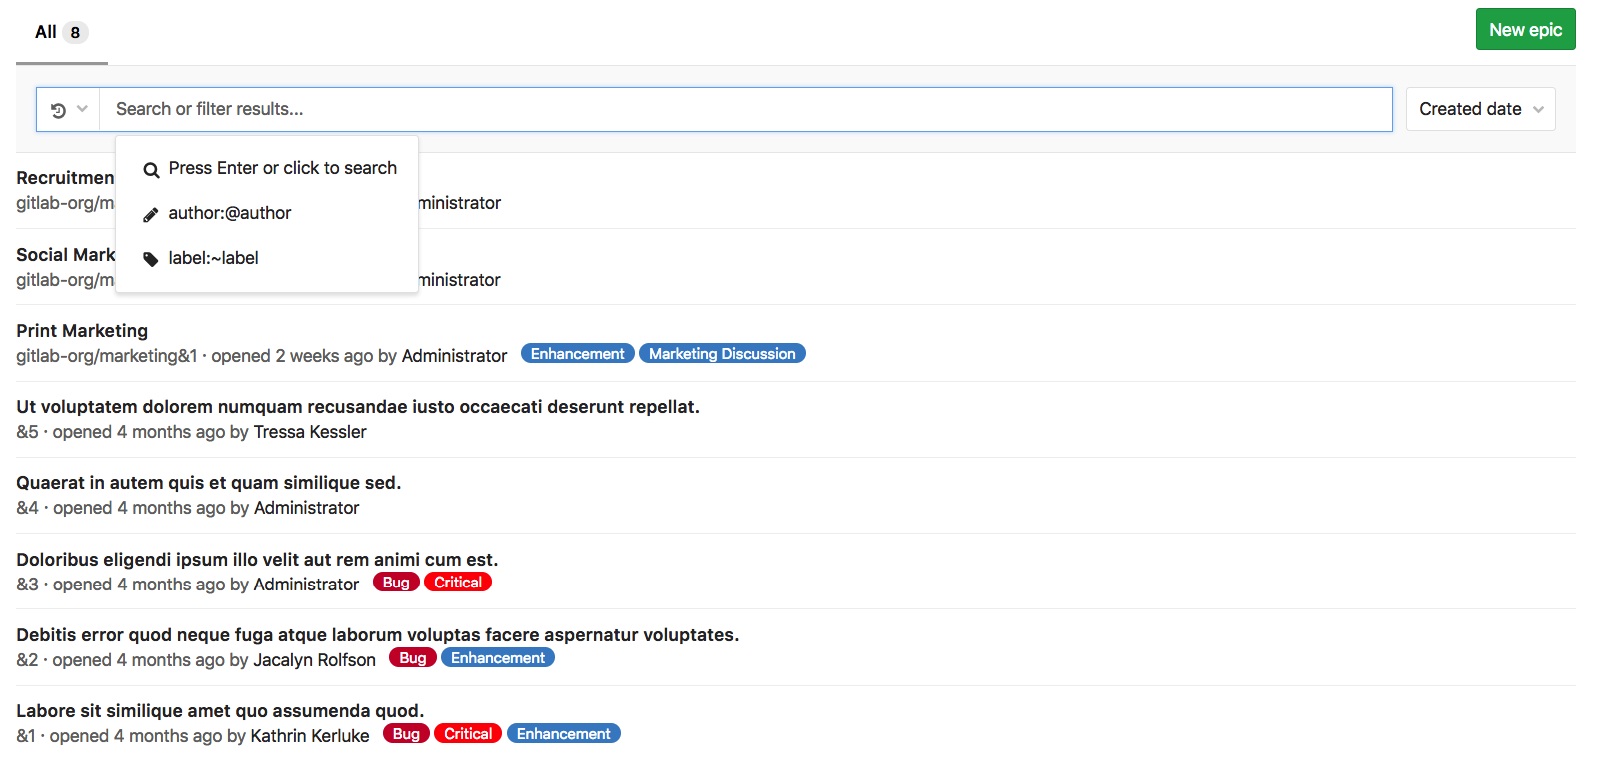Click the Marketing Discussion label badge

[x=722, y=354]
